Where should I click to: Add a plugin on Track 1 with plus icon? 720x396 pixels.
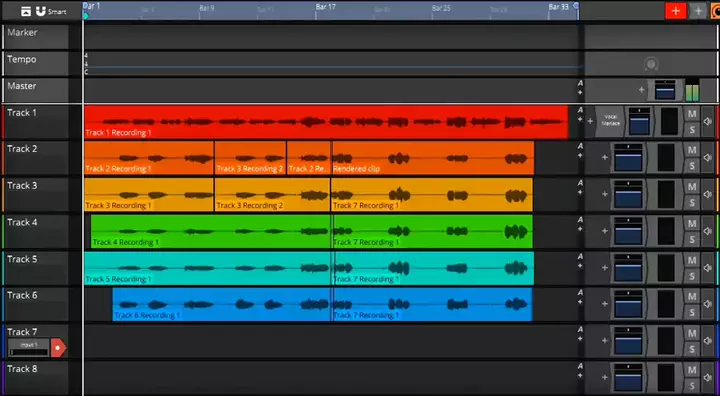590,121
